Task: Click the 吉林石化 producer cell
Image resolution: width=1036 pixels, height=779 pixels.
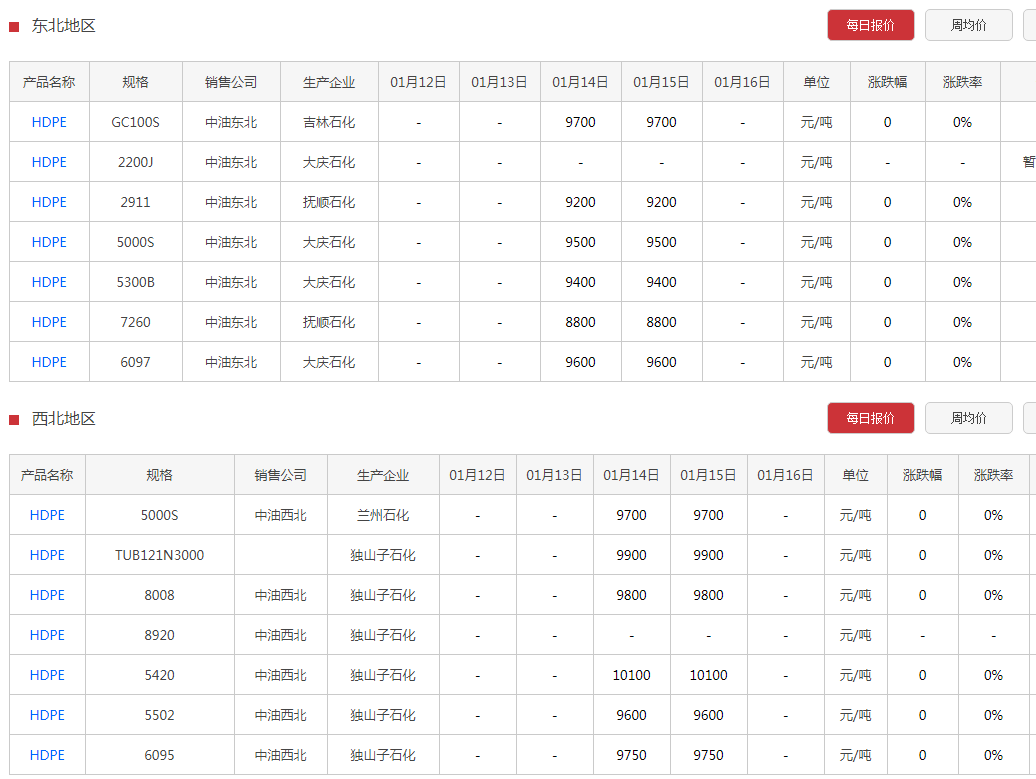Action: (329, 122)
